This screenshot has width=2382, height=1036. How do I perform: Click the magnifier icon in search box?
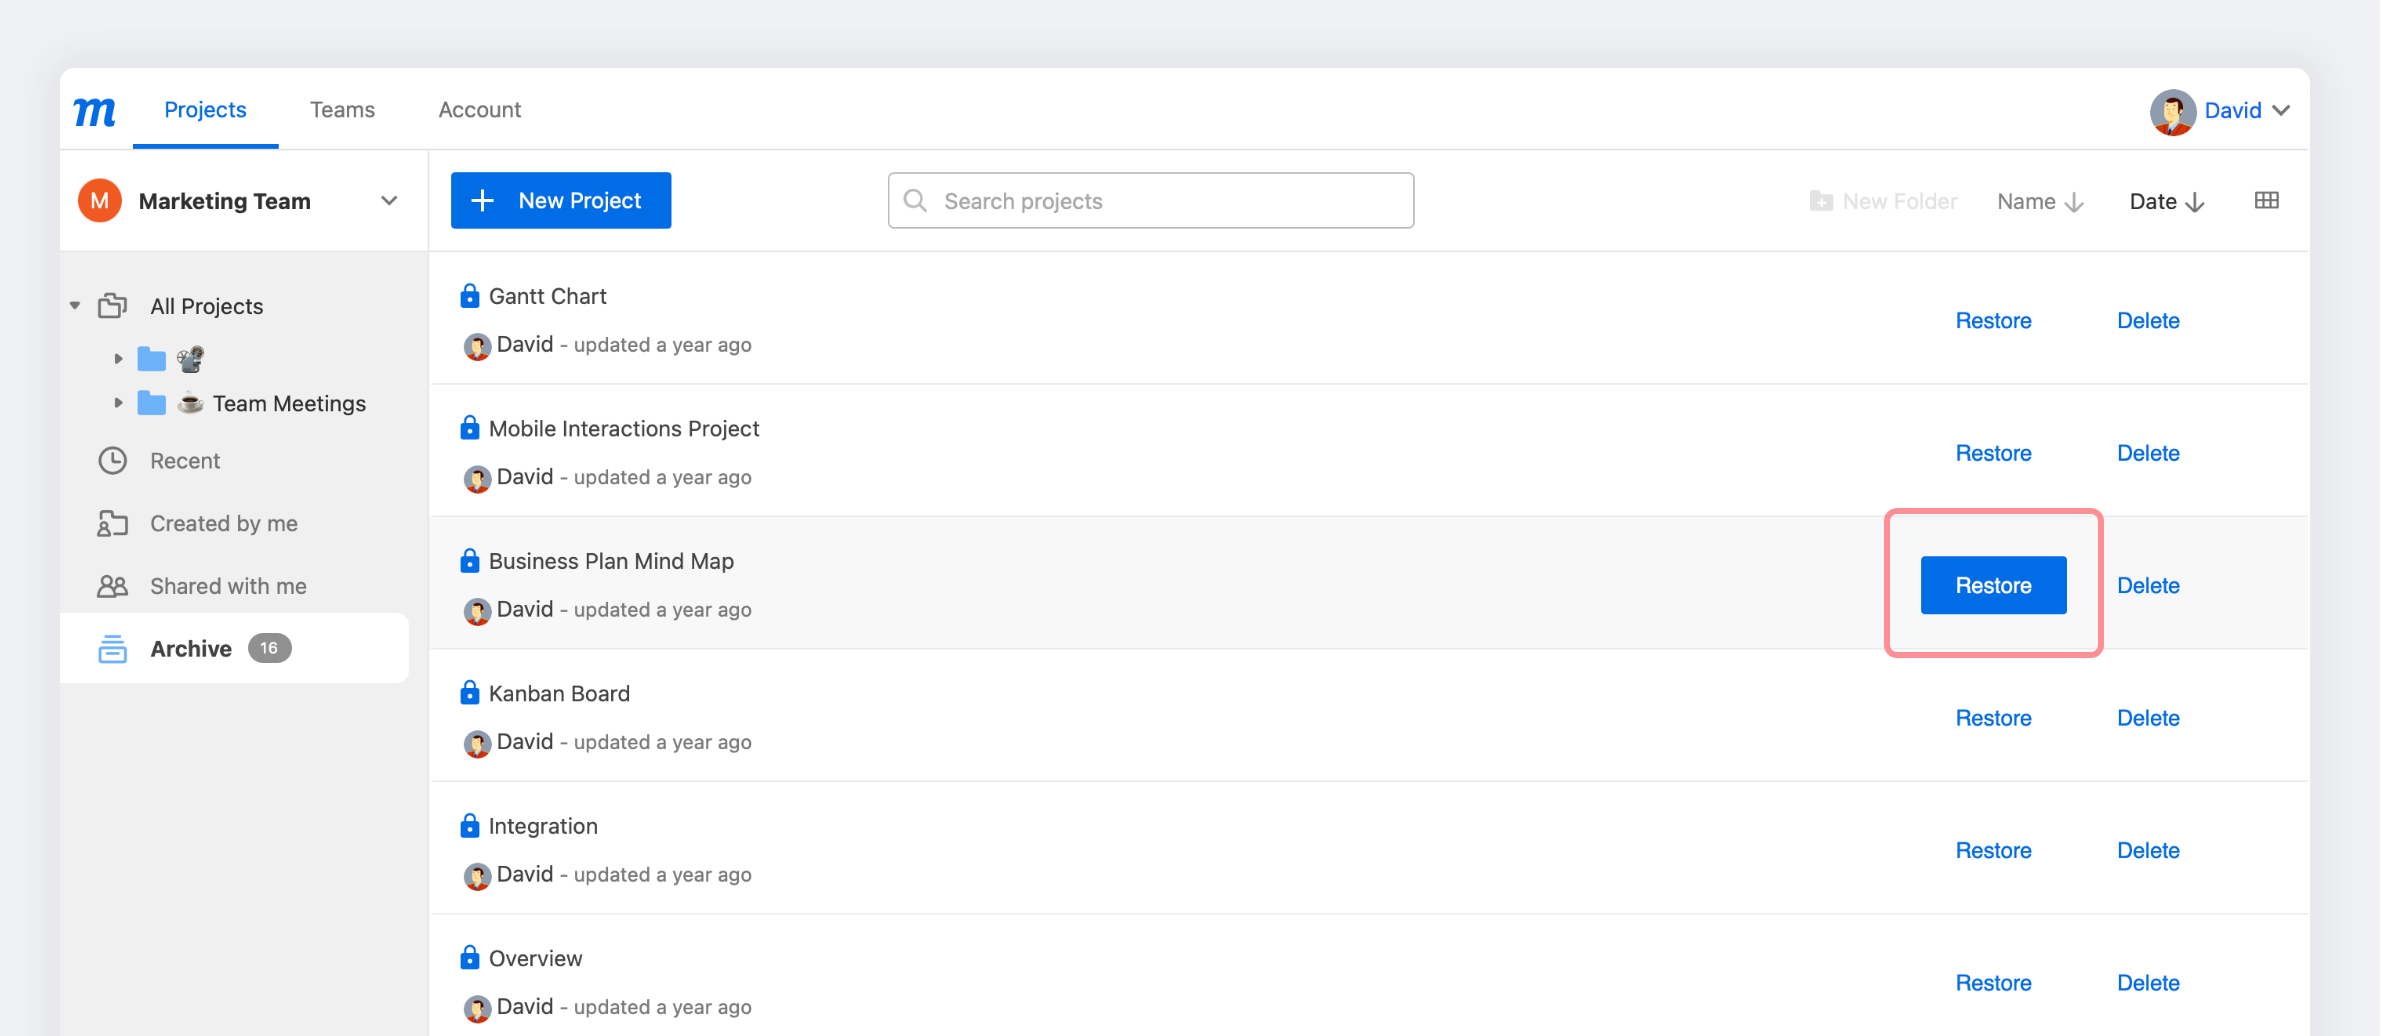click(915, 201)
